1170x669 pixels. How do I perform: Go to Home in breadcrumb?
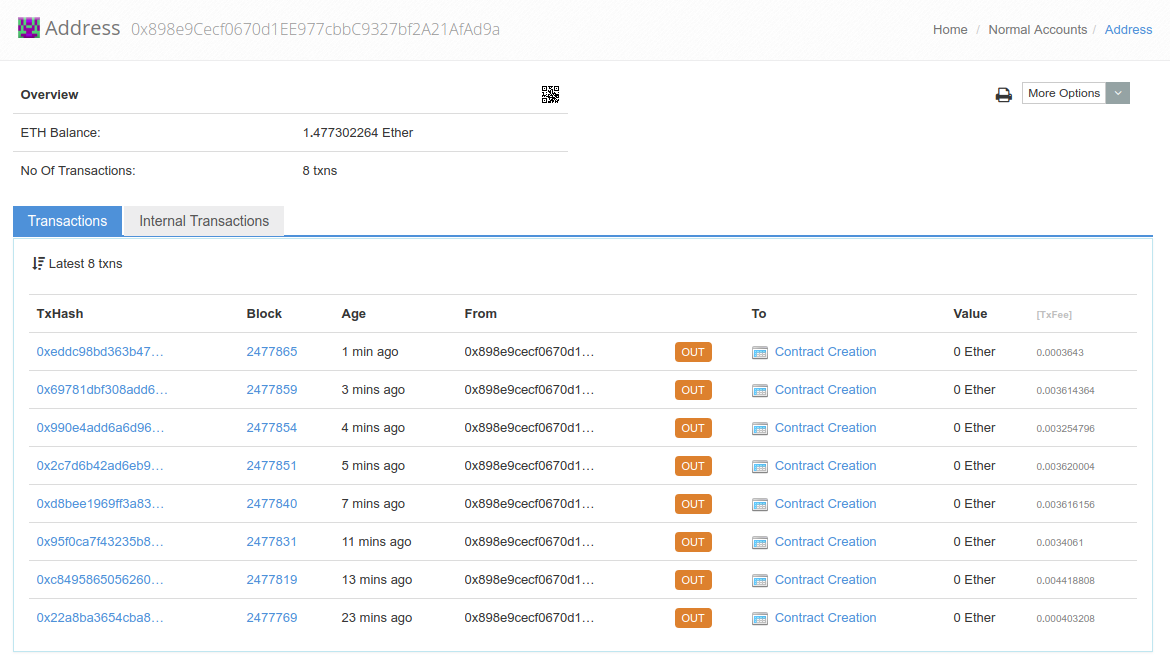click(x=950, y=30)
